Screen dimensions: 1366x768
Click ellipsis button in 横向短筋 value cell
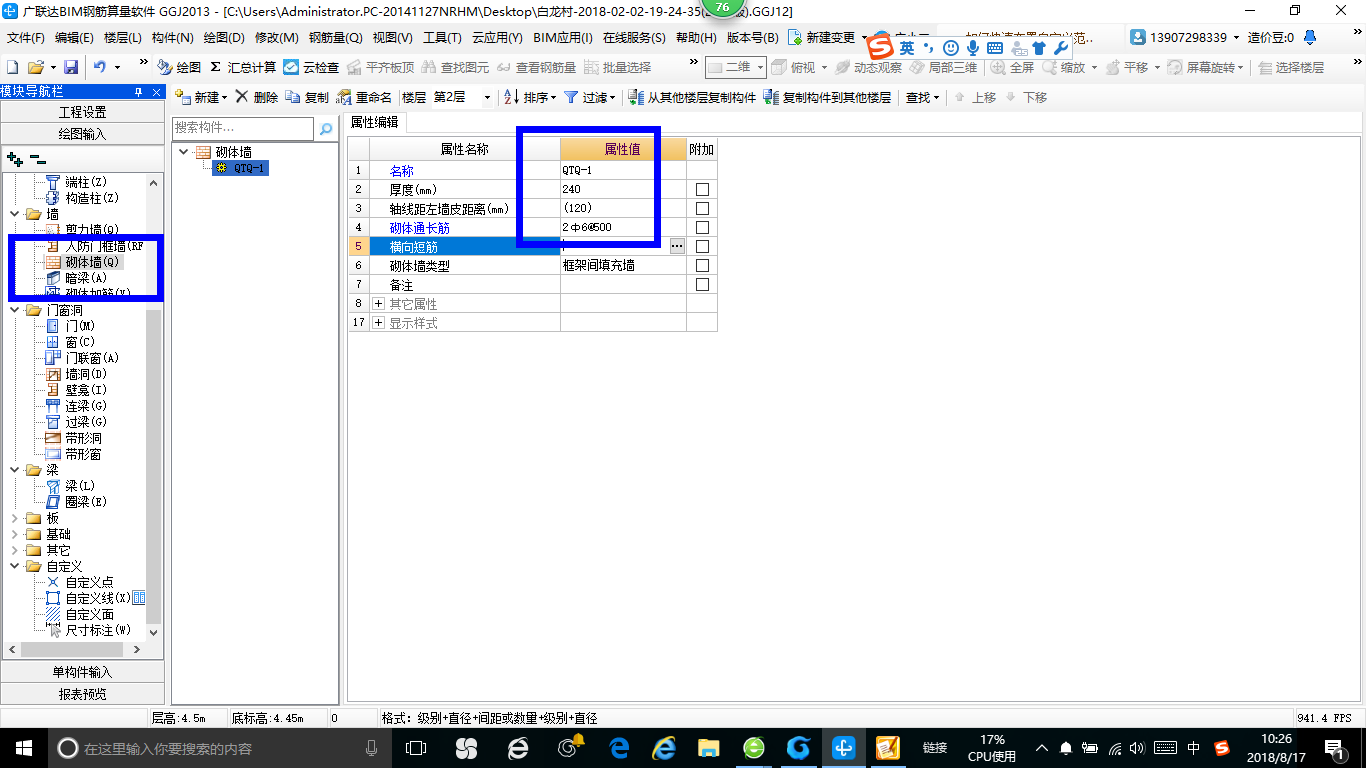coord(677,246)
